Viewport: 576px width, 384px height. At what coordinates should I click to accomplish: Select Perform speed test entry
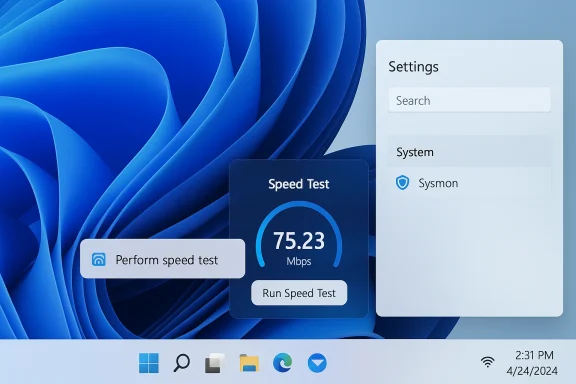(x=162, y=259)
